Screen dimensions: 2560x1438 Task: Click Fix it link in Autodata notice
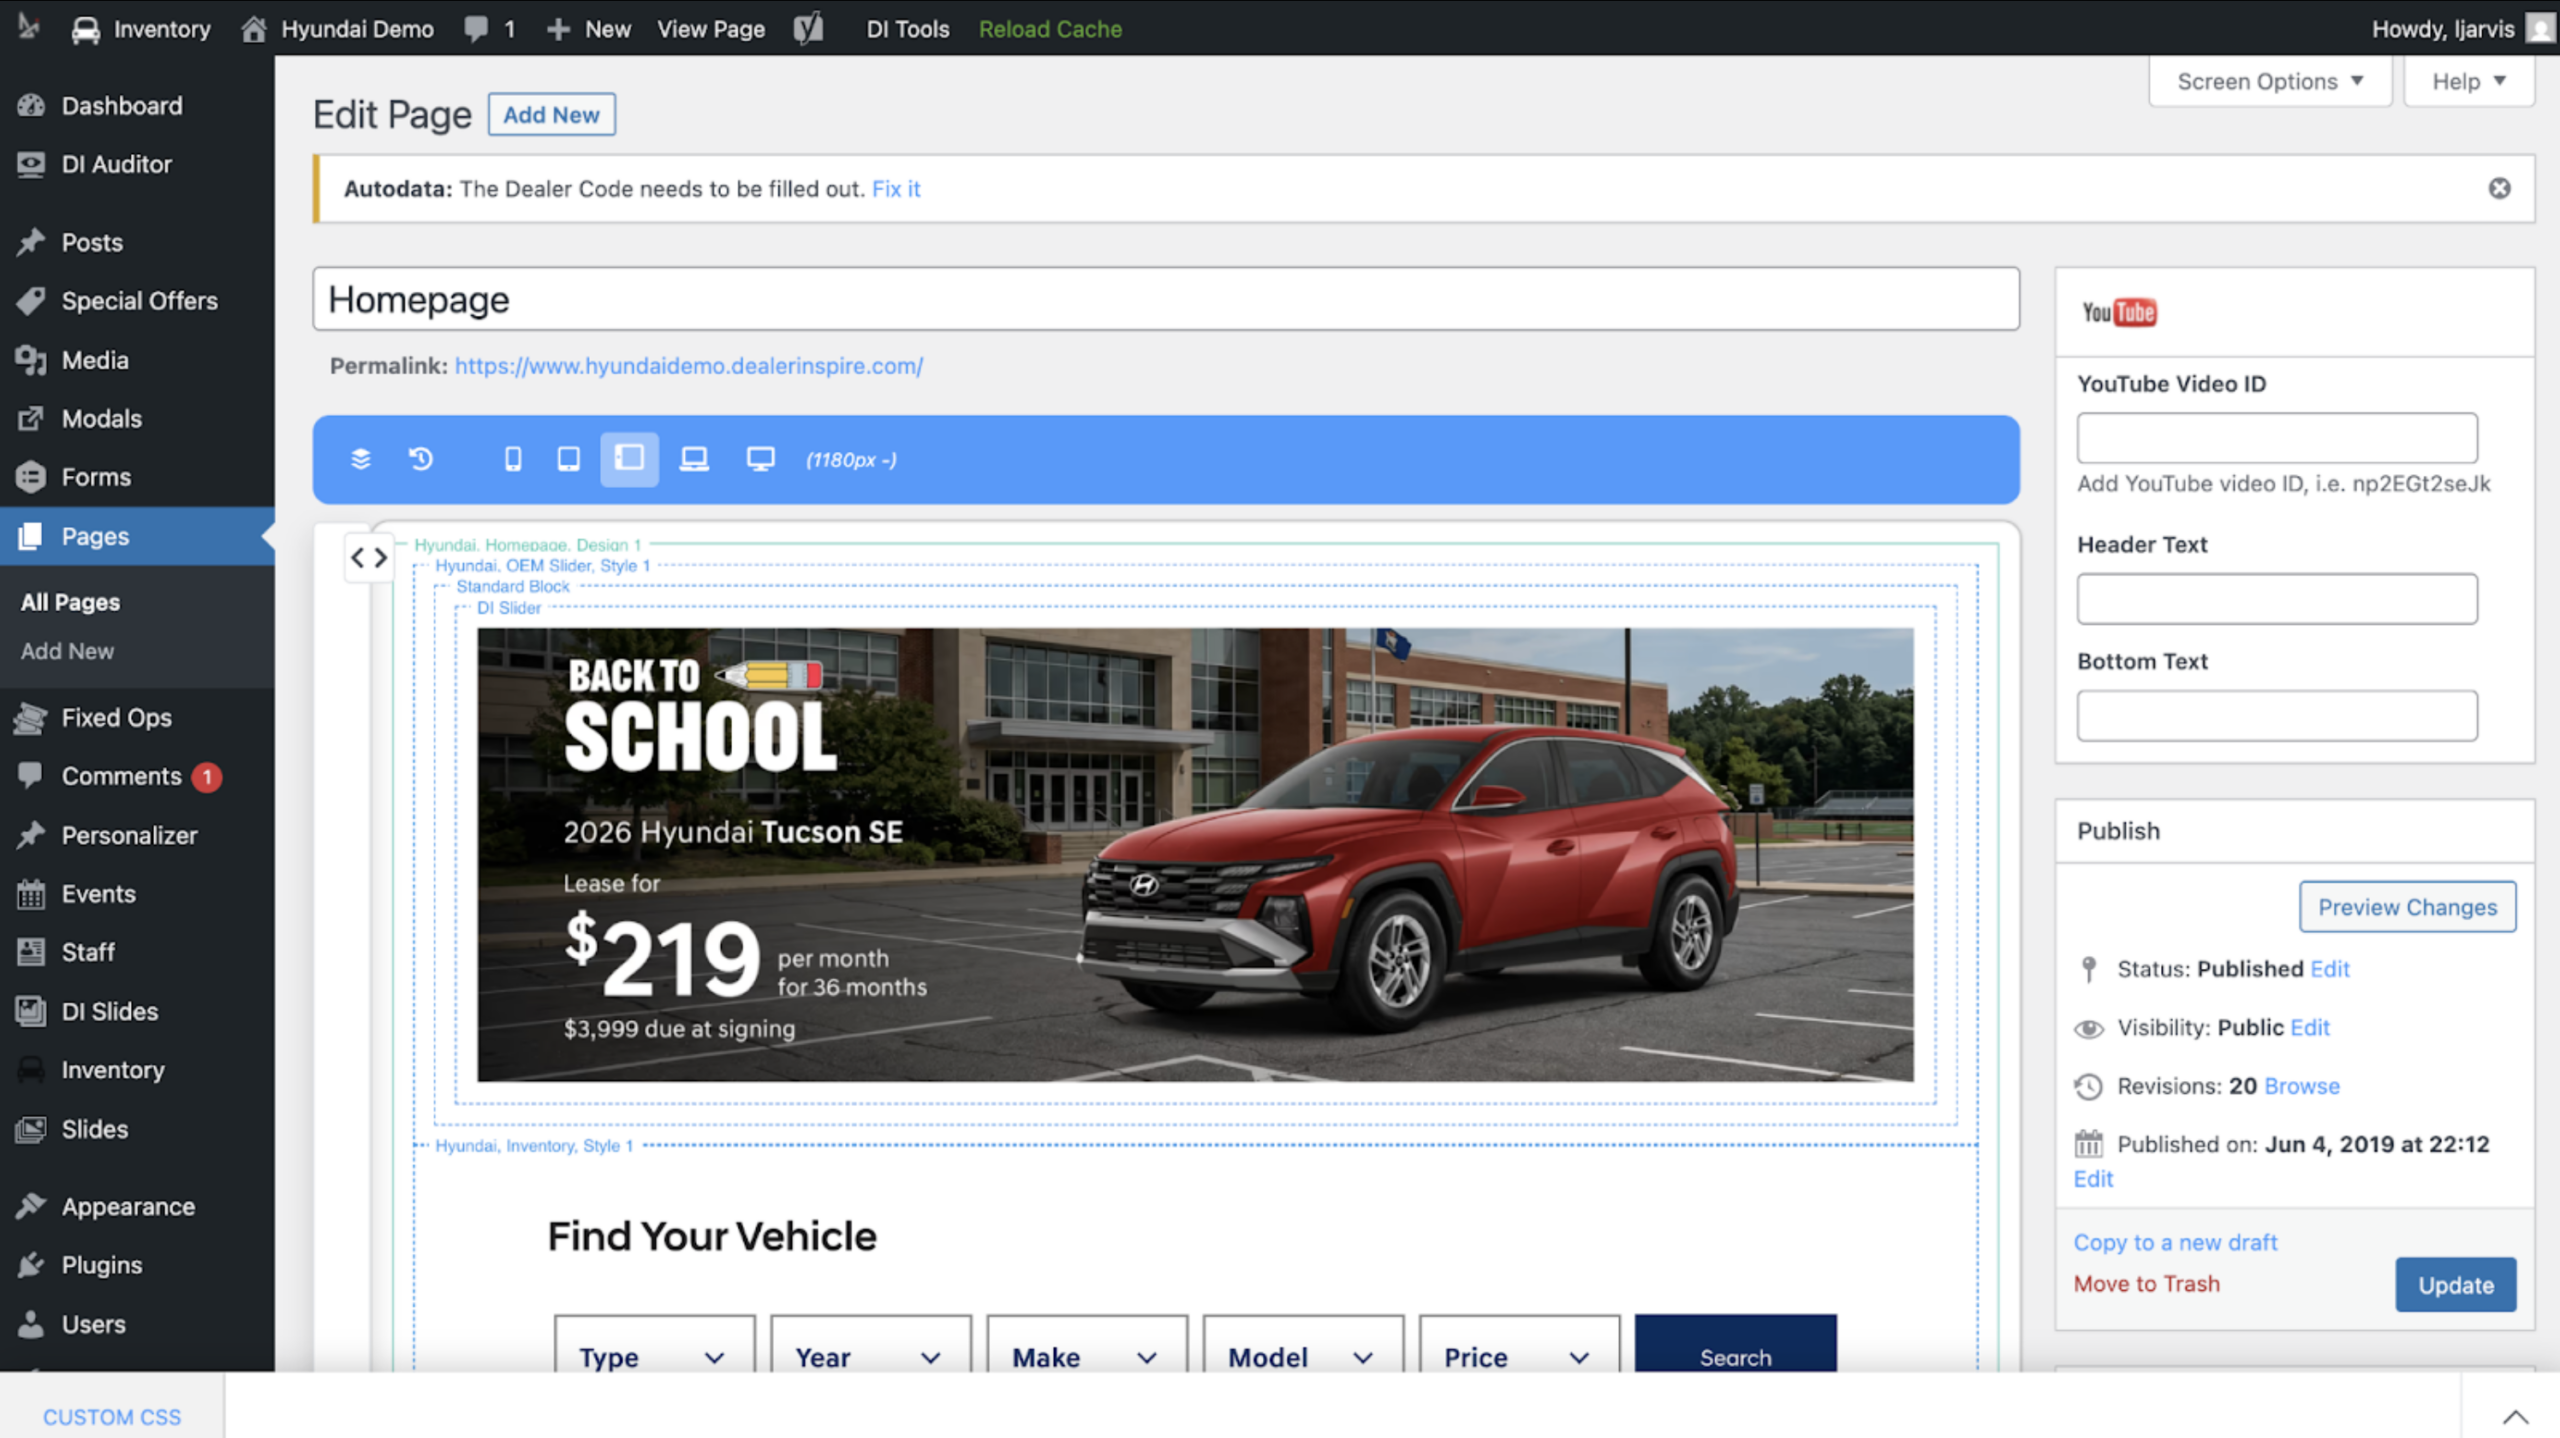895,188
